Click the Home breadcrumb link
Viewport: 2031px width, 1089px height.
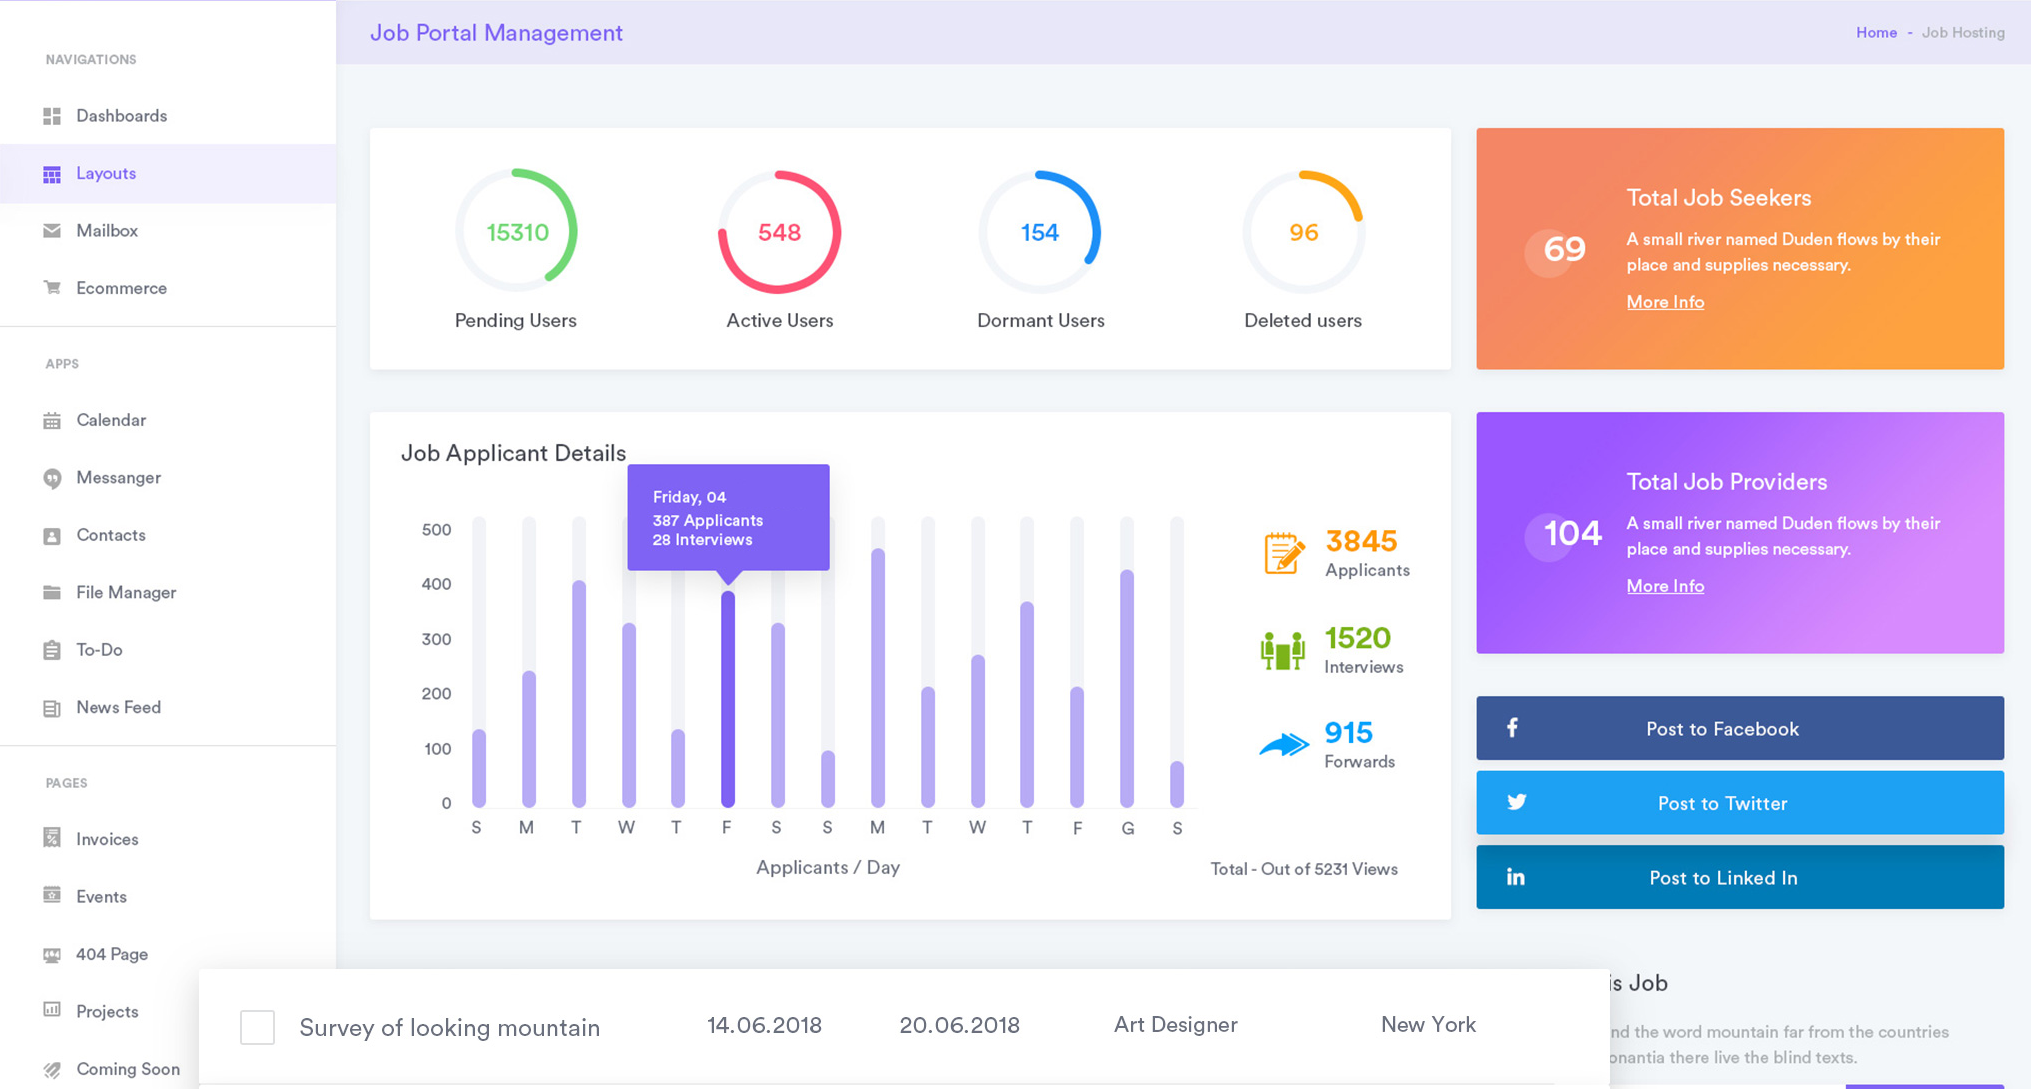pos(1876,33)
